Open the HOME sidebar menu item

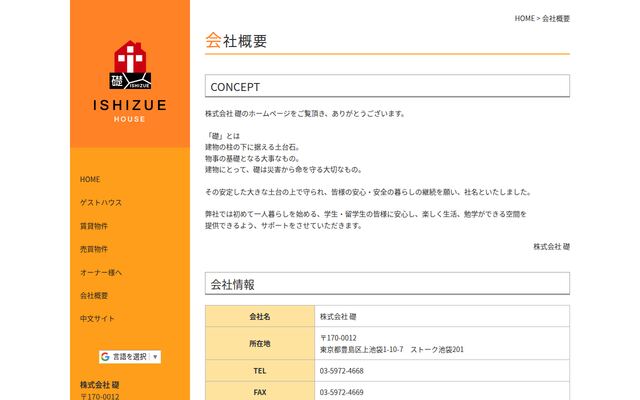point(90,180)
